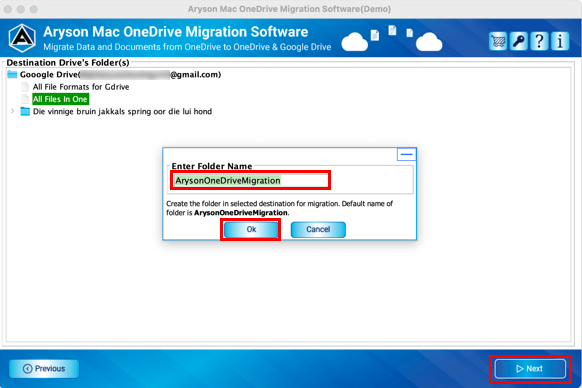Select Die vinnige bruin jakkals spring oor die lui hond
Image resolution: width=582 pixels, height=388 pixels.
click(122, 111)
